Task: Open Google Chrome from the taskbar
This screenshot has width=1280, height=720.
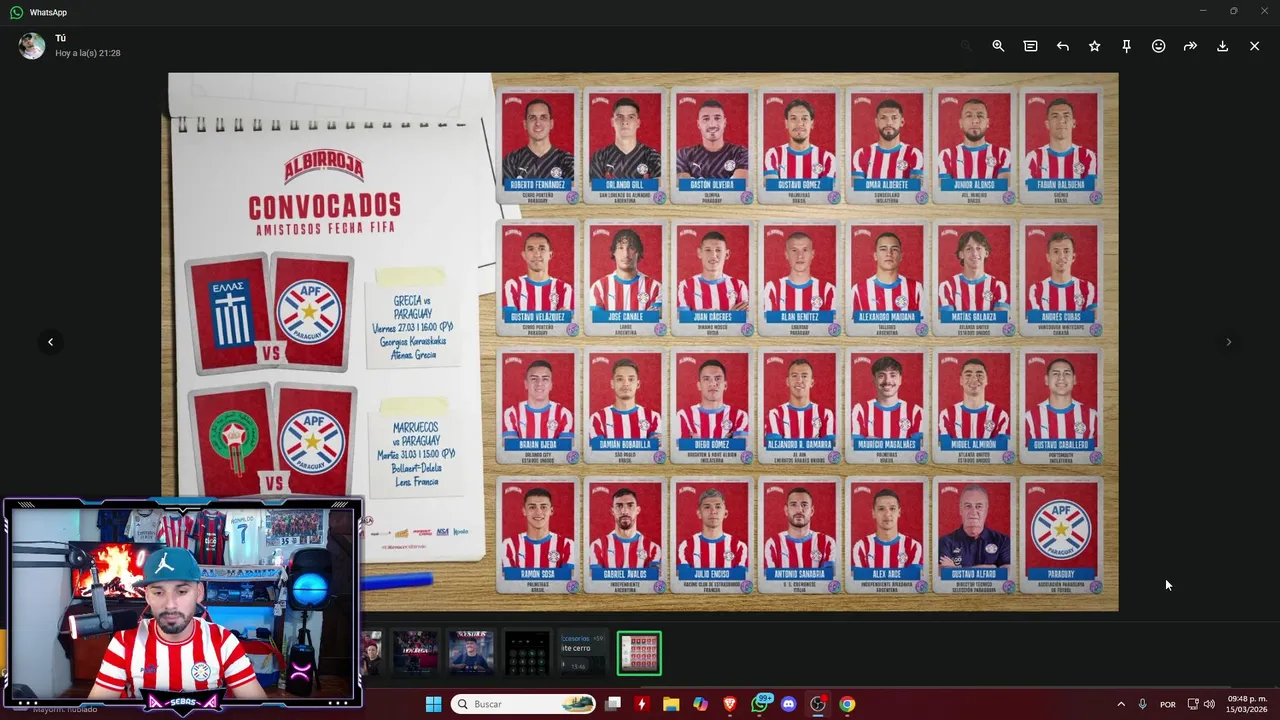Action: 847,704
